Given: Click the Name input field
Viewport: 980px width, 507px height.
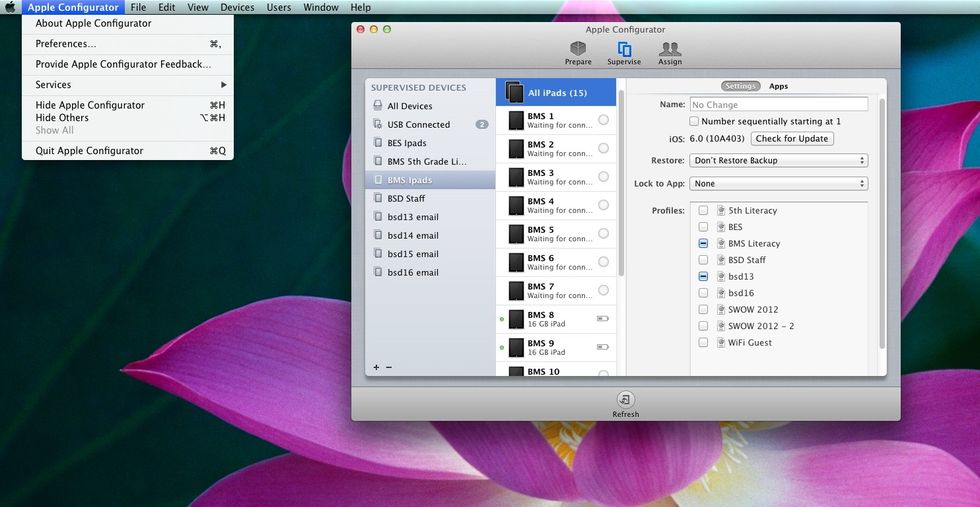Looking at the screenshot, I should point(779,104).
